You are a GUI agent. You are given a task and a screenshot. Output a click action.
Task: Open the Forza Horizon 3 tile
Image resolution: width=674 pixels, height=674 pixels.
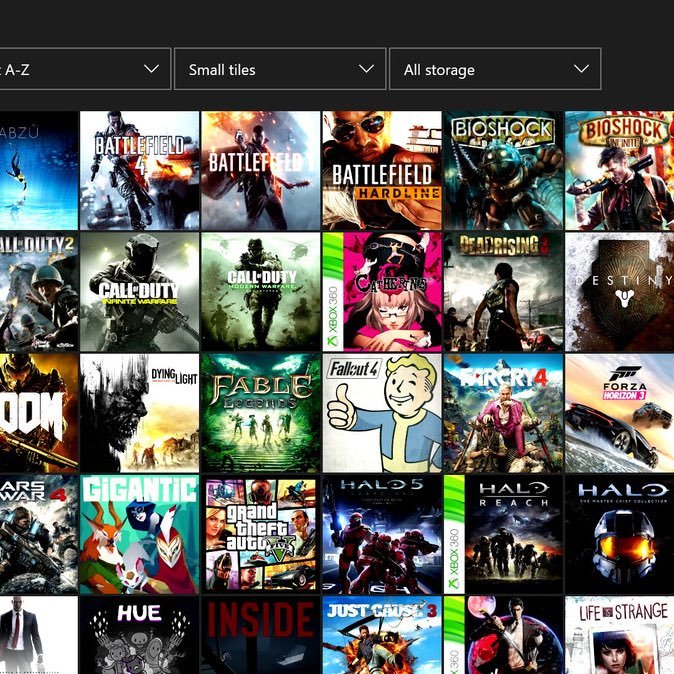619,413
